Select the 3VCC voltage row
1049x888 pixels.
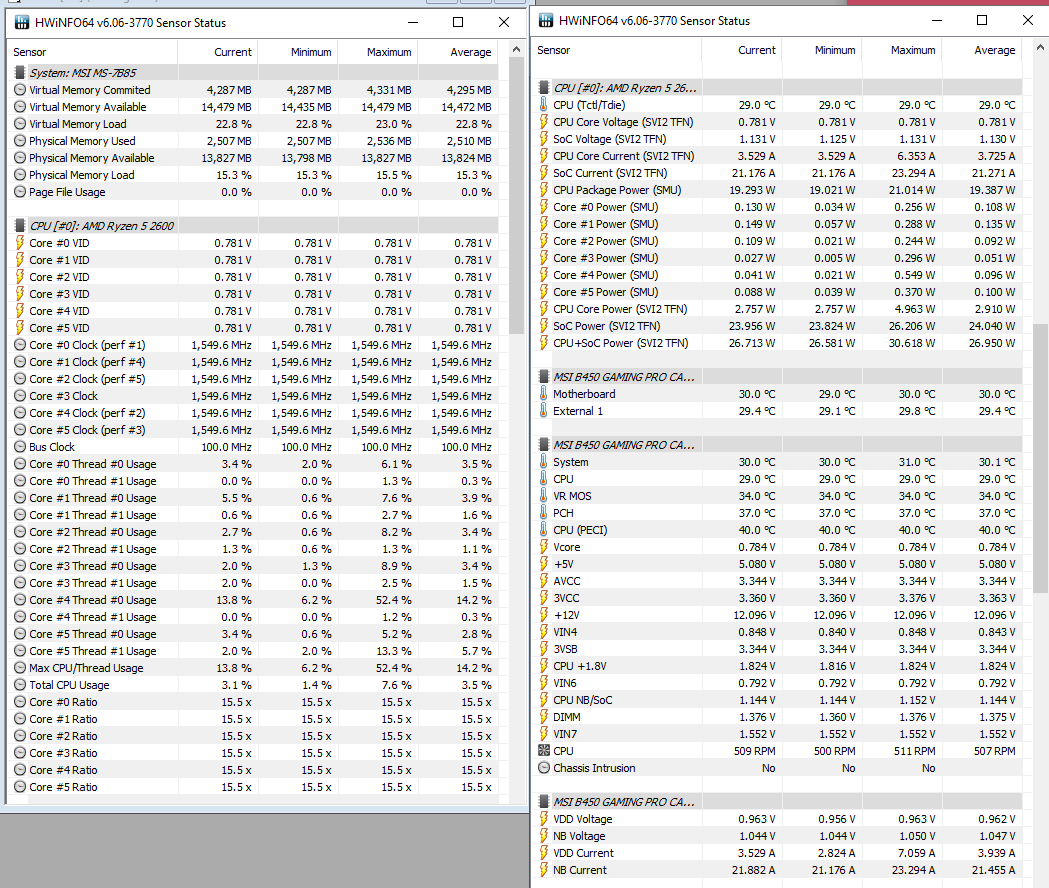tap(777, 598)
